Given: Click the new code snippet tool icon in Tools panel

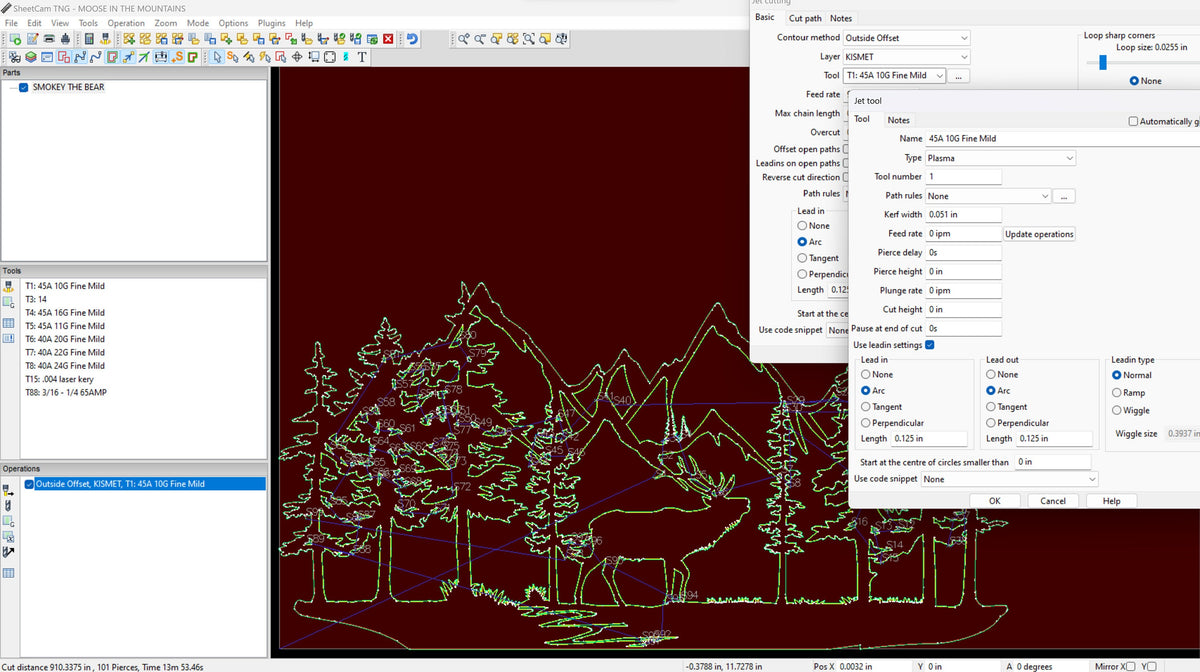Looking at the screenshot, I should (8, 303).
